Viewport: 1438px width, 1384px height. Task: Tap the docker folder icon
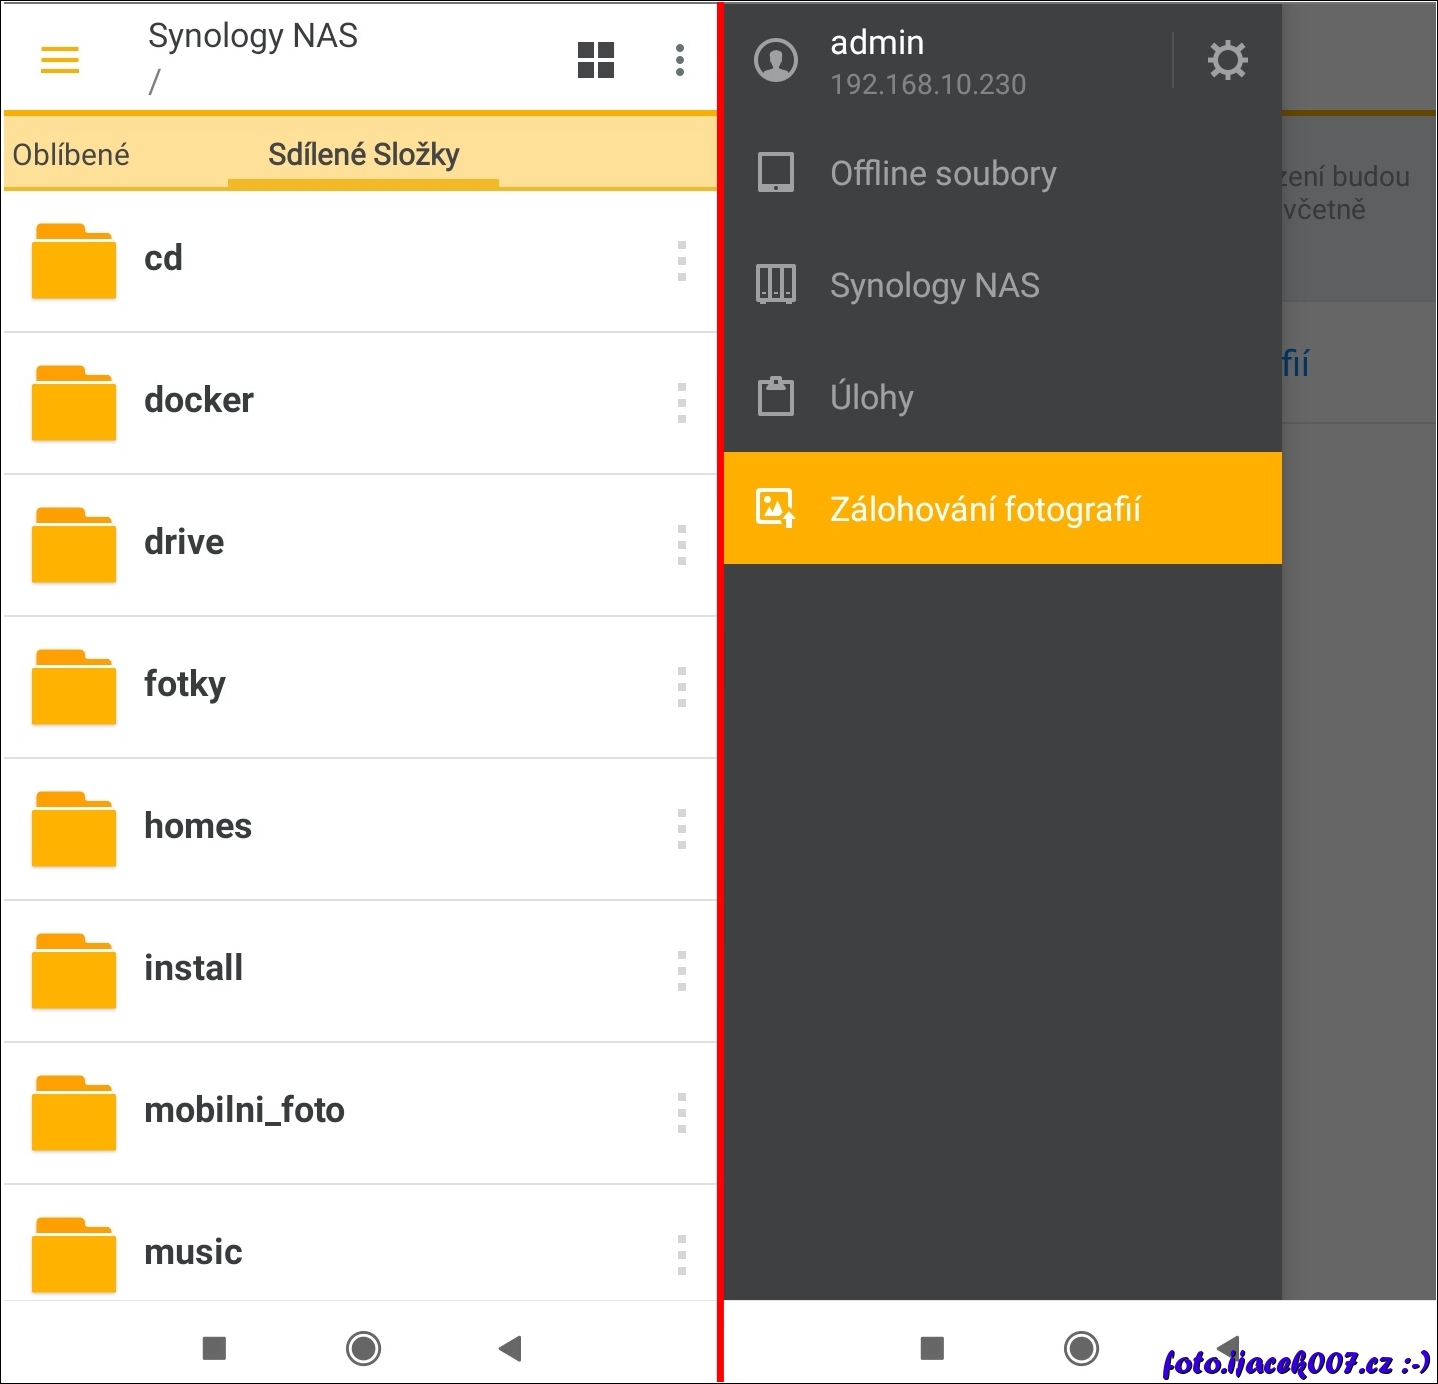(x=74, y=403)
